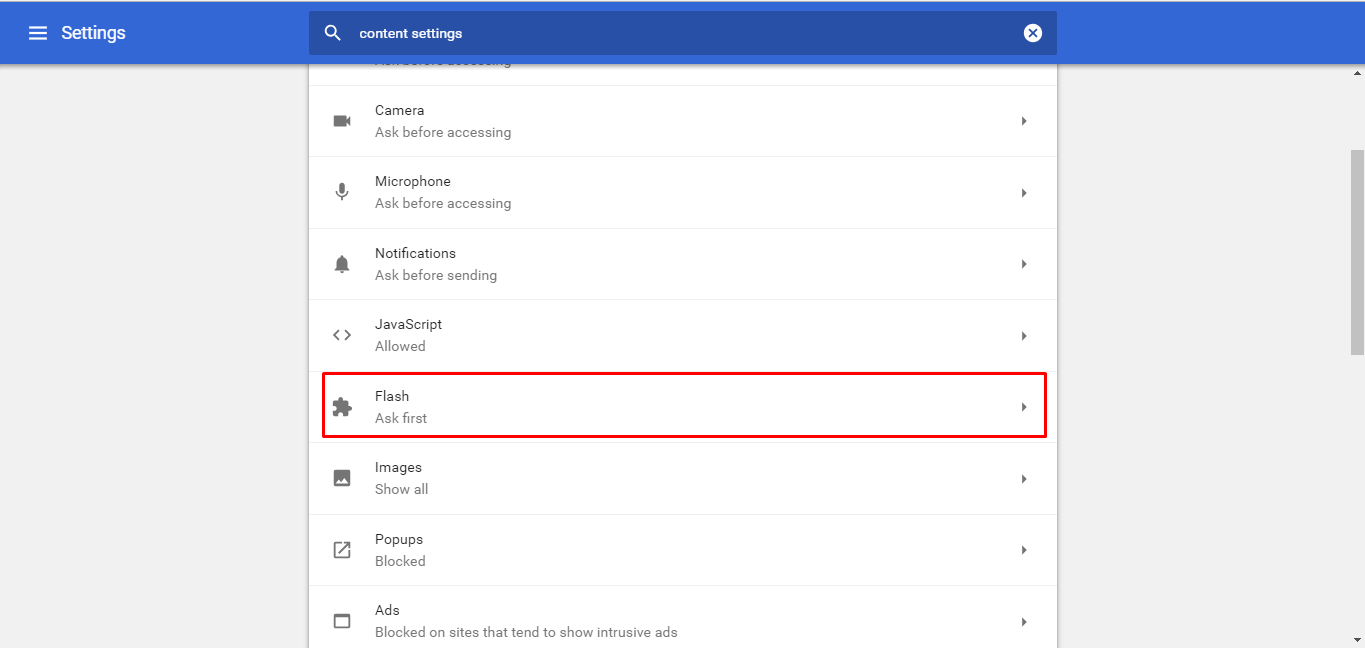Click the Flash puzzle piece icon
The height and width of the screenshot is (648, 1365).
click(x=342, y=407)
